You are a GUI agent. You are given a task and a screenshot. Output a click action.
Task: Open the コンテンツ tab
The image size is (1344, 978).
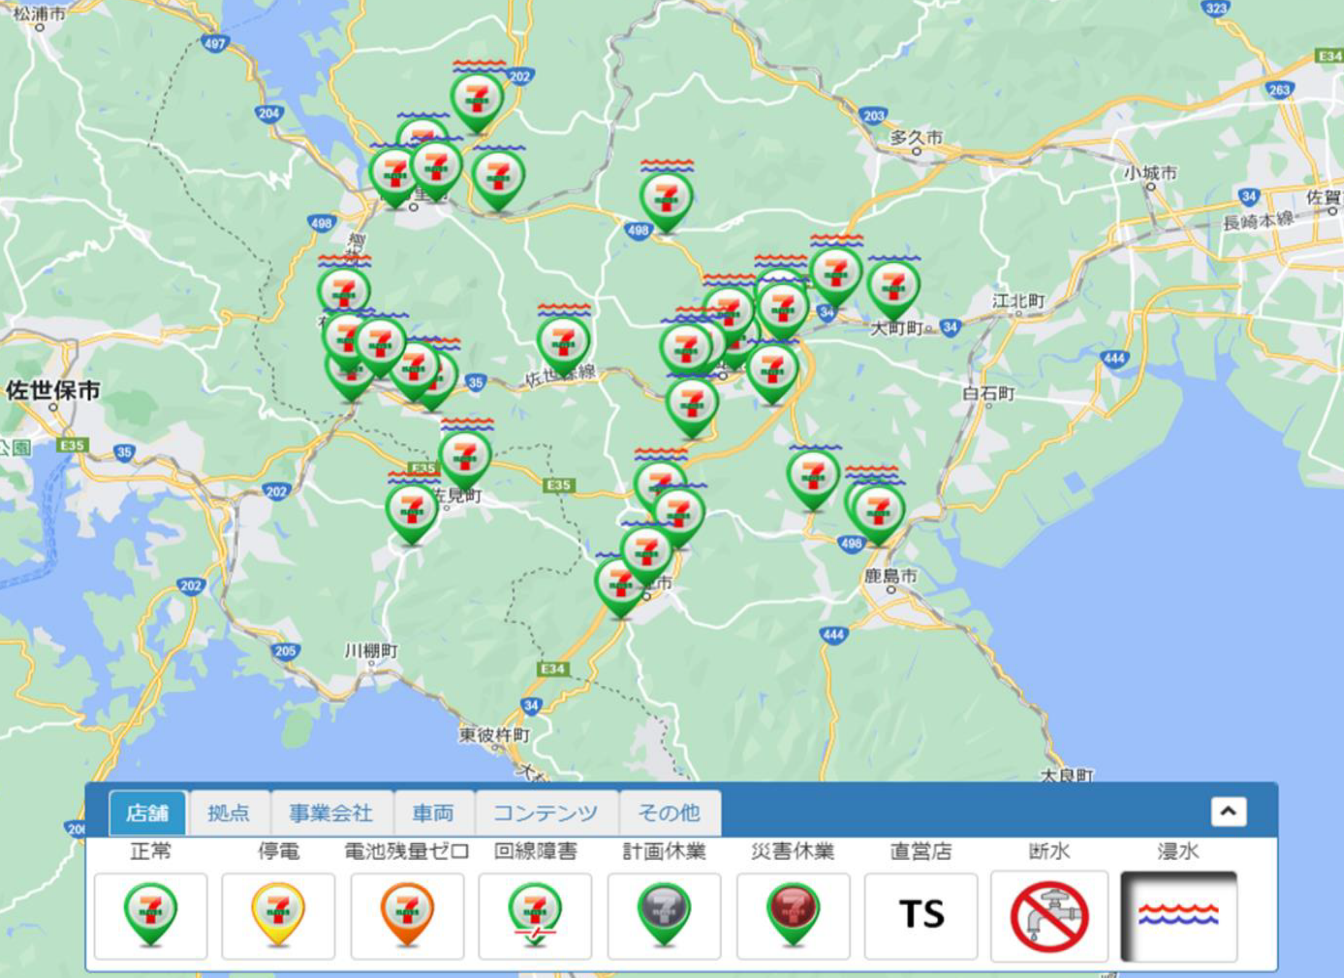543,815
